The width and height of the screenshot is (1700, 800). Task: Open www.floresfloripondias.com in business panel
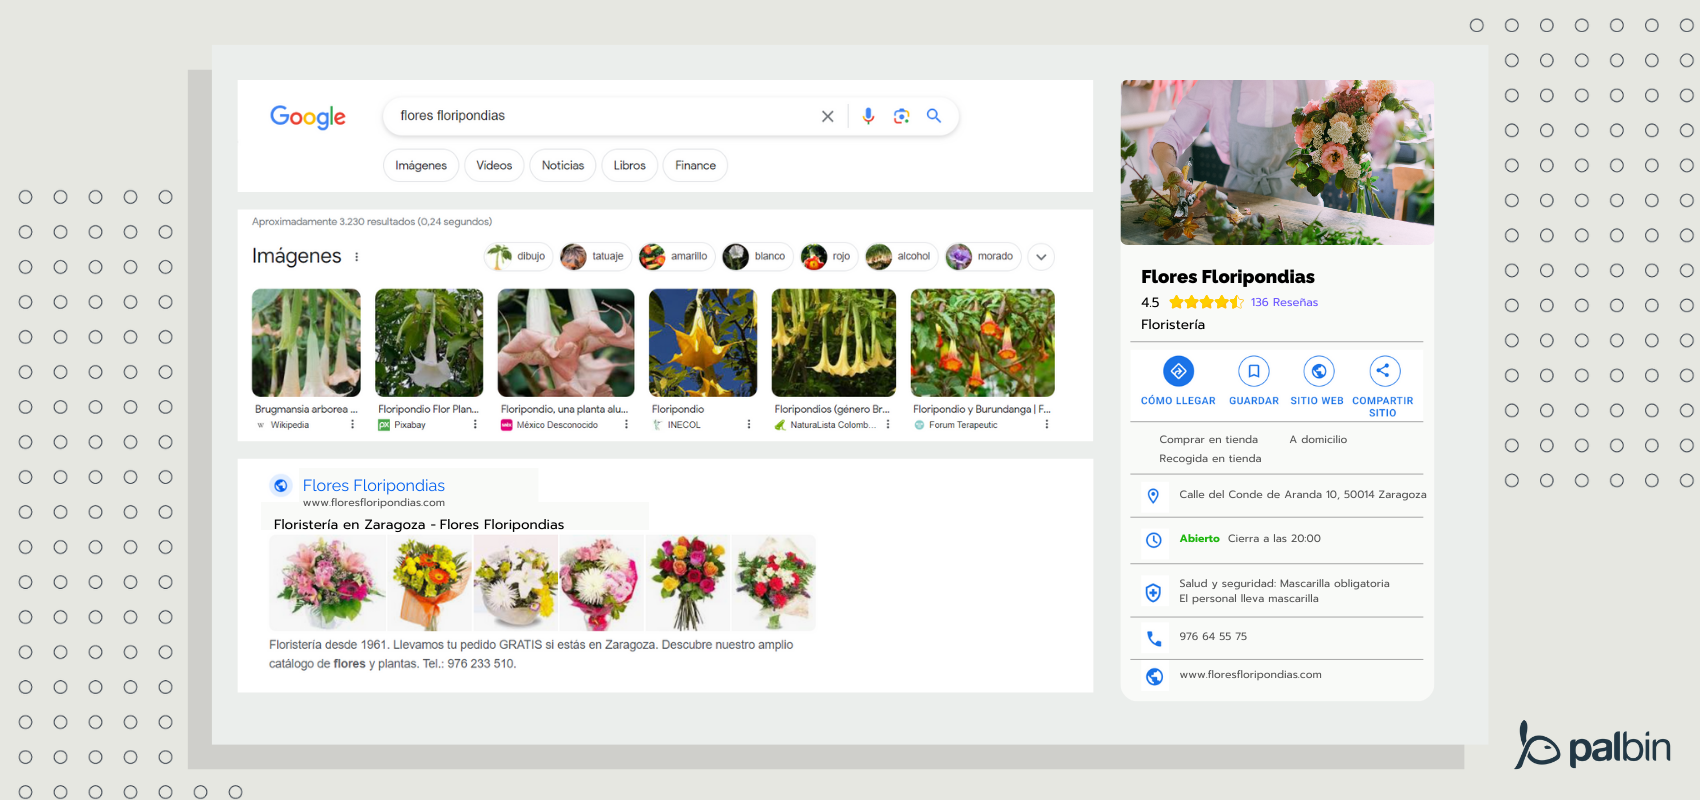tap(1250, 674)
